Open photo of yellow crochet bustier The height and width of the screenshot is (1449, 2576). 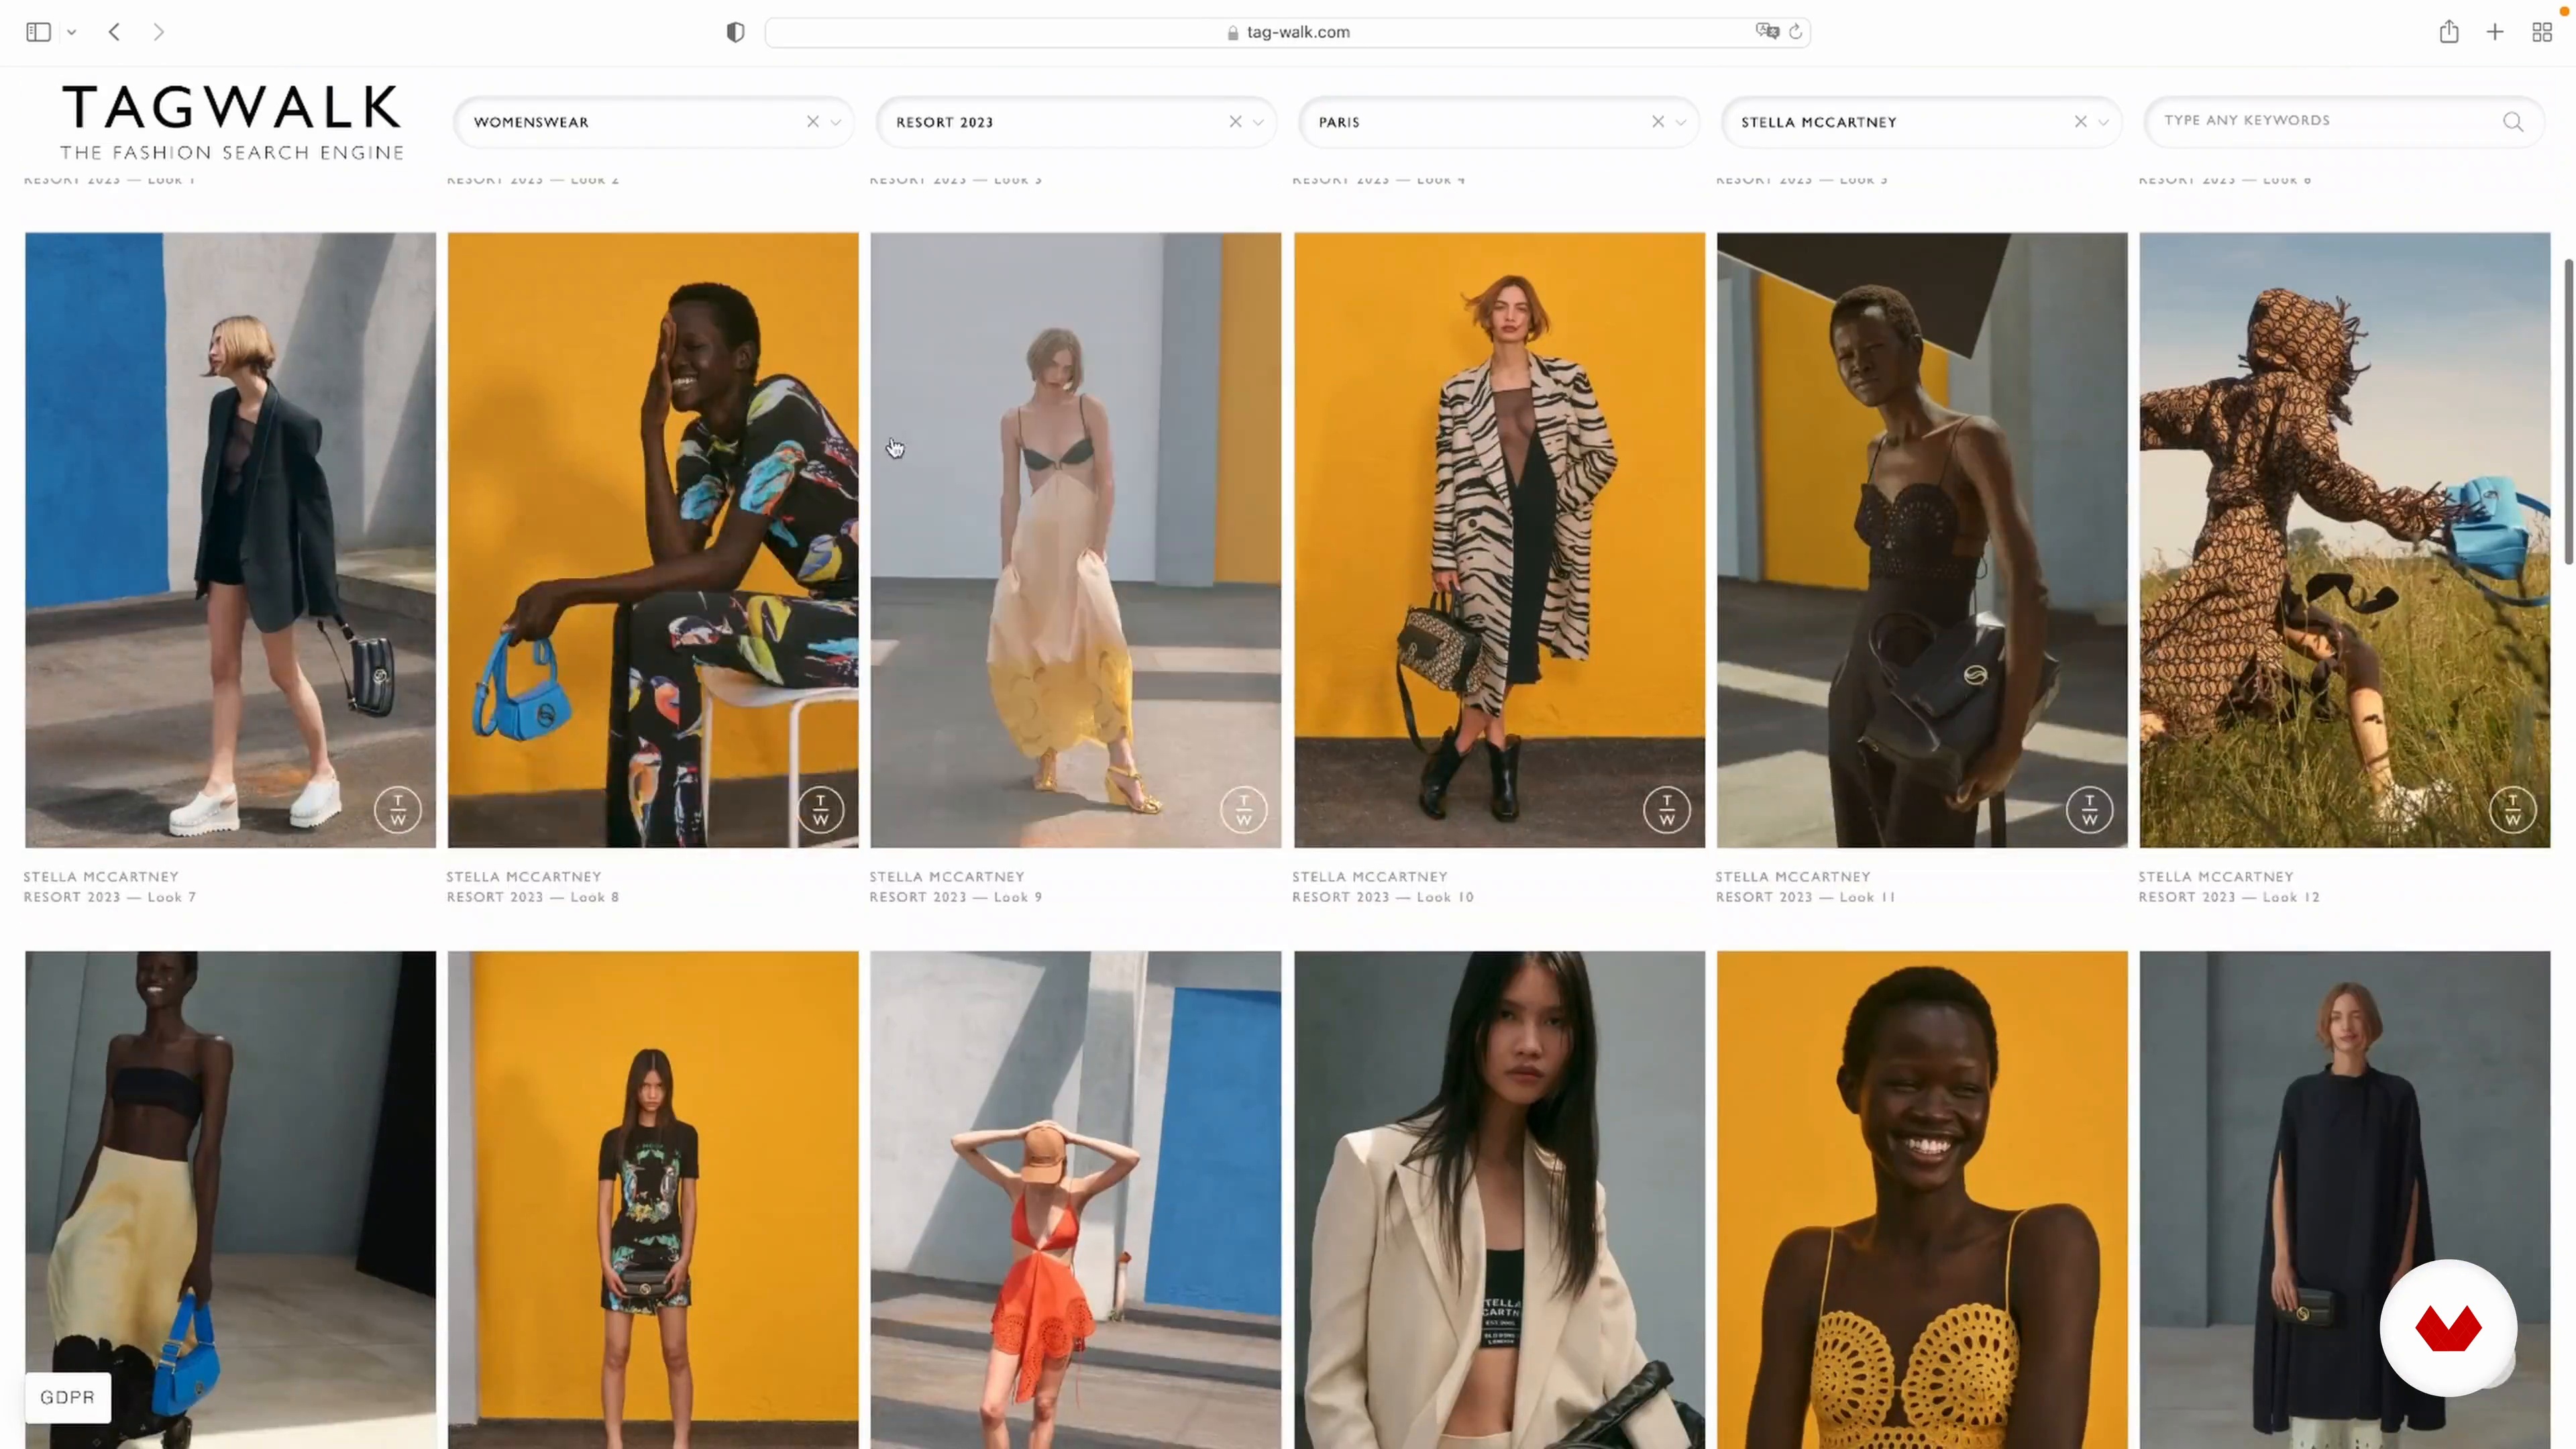point(1922,1199)
